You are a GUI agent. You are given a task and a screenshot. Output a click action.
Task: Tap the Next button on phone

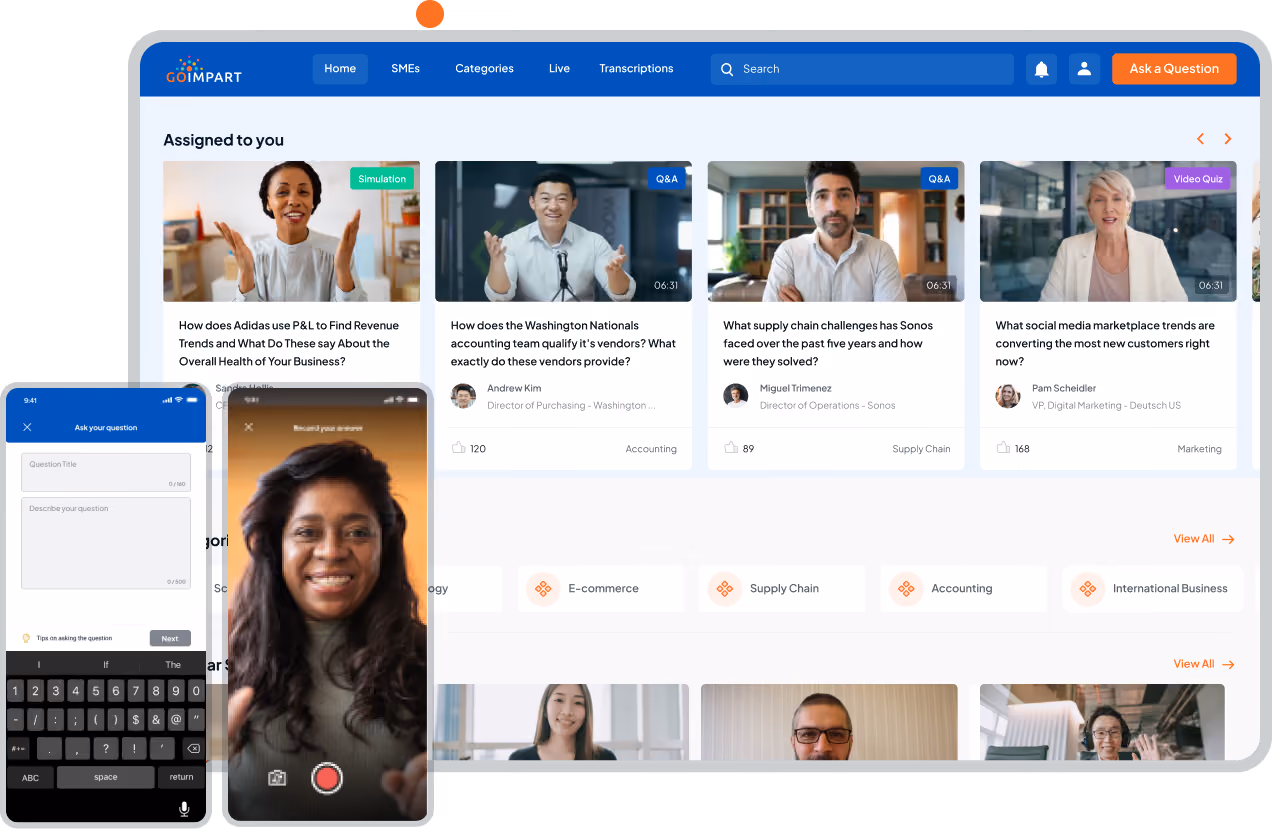[x=170, y=638]
